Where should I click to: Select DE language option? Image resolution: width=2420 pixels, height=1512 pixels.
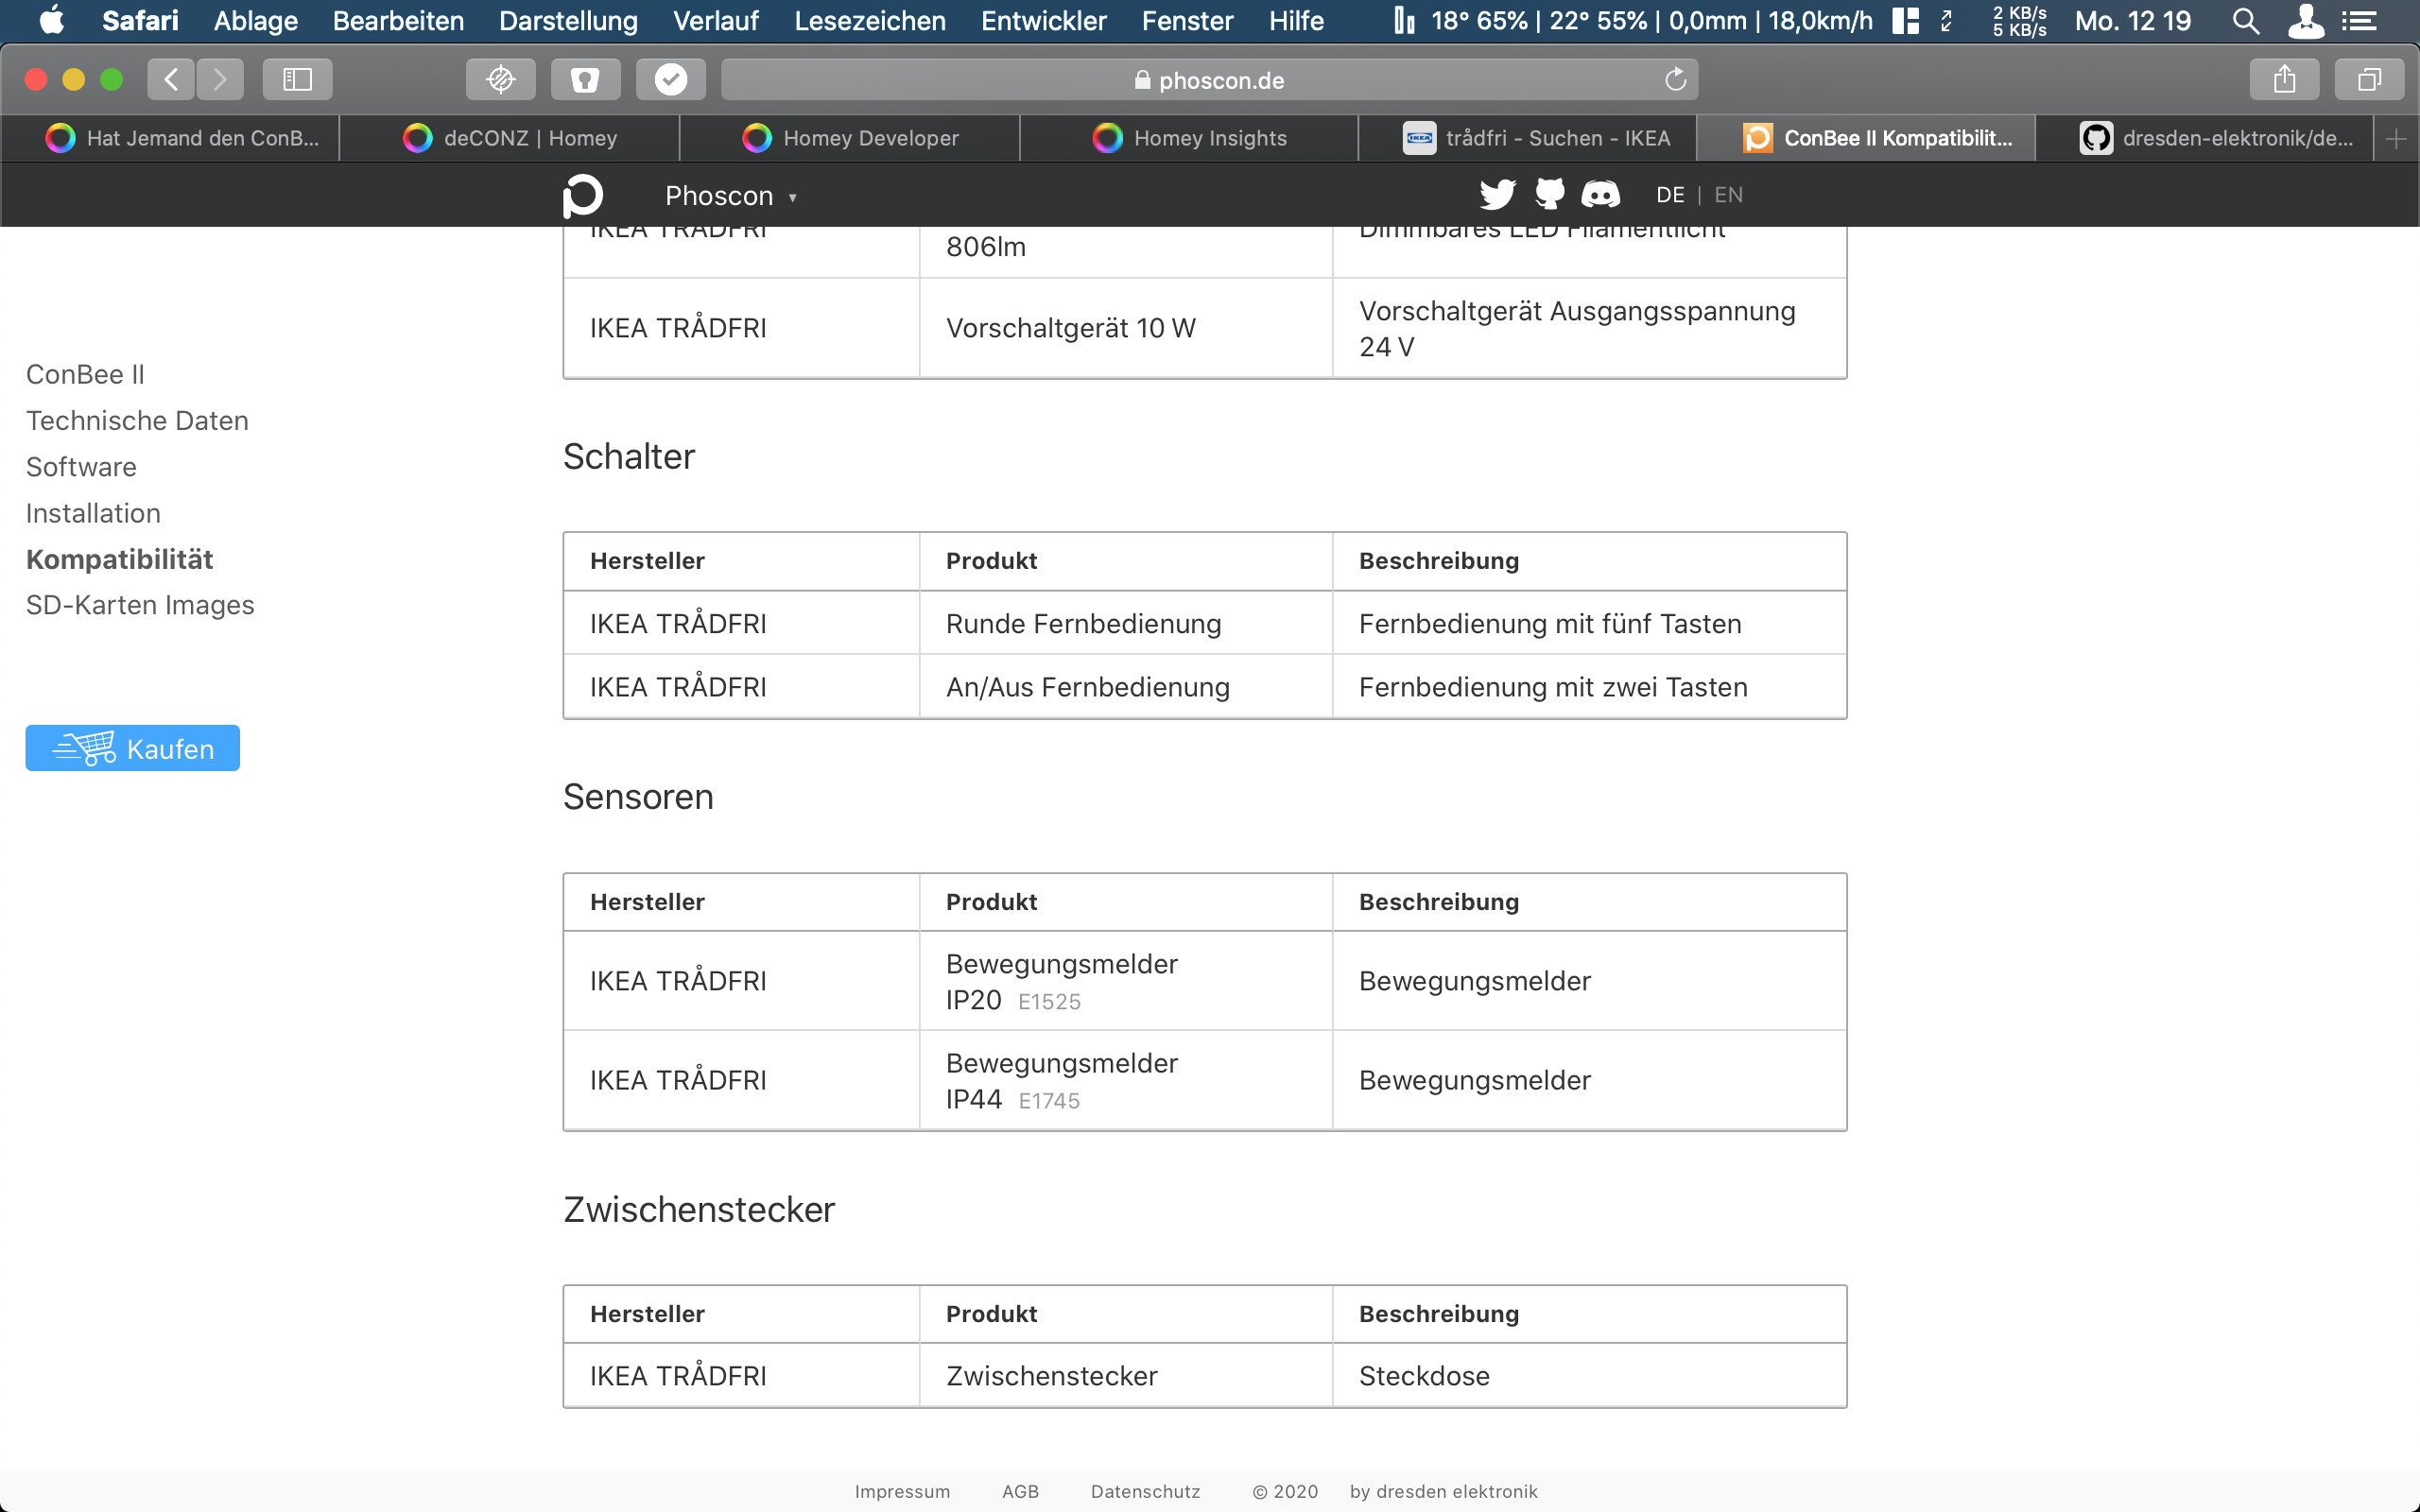pos(1669,195)
